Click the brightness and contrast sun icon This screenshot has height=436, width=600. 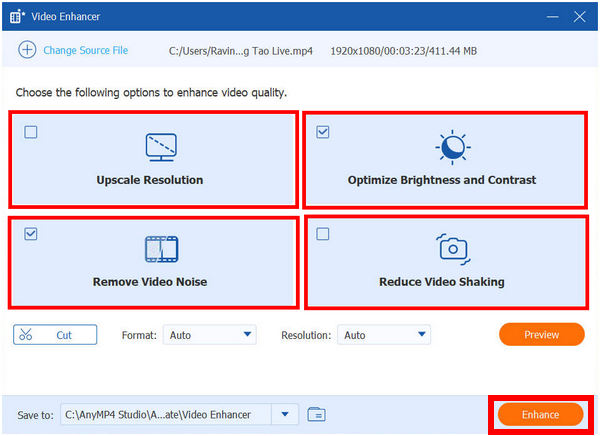point(453,147)
